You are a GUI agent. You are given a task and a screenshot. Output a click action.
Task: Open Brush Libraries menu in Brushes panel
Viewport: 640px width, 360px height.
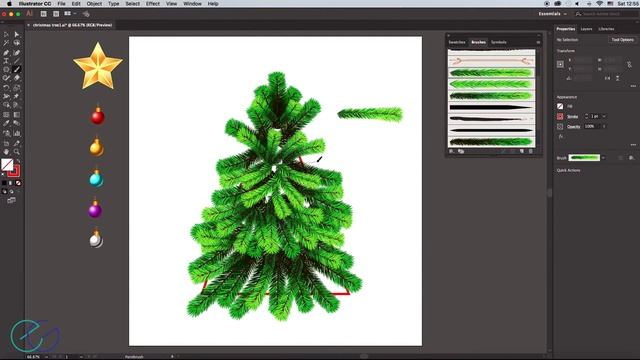[x=451, y=151]
